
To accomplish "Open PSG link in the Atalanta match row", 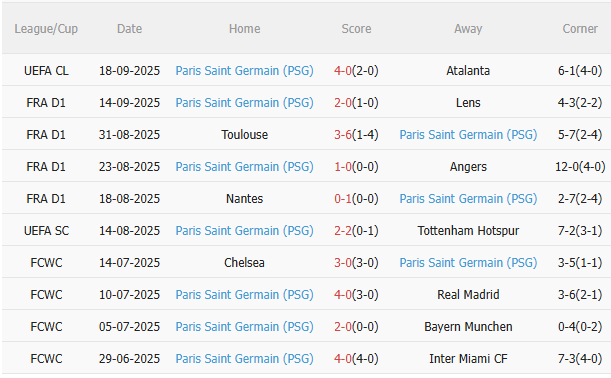I will click(x=244, y=71).
